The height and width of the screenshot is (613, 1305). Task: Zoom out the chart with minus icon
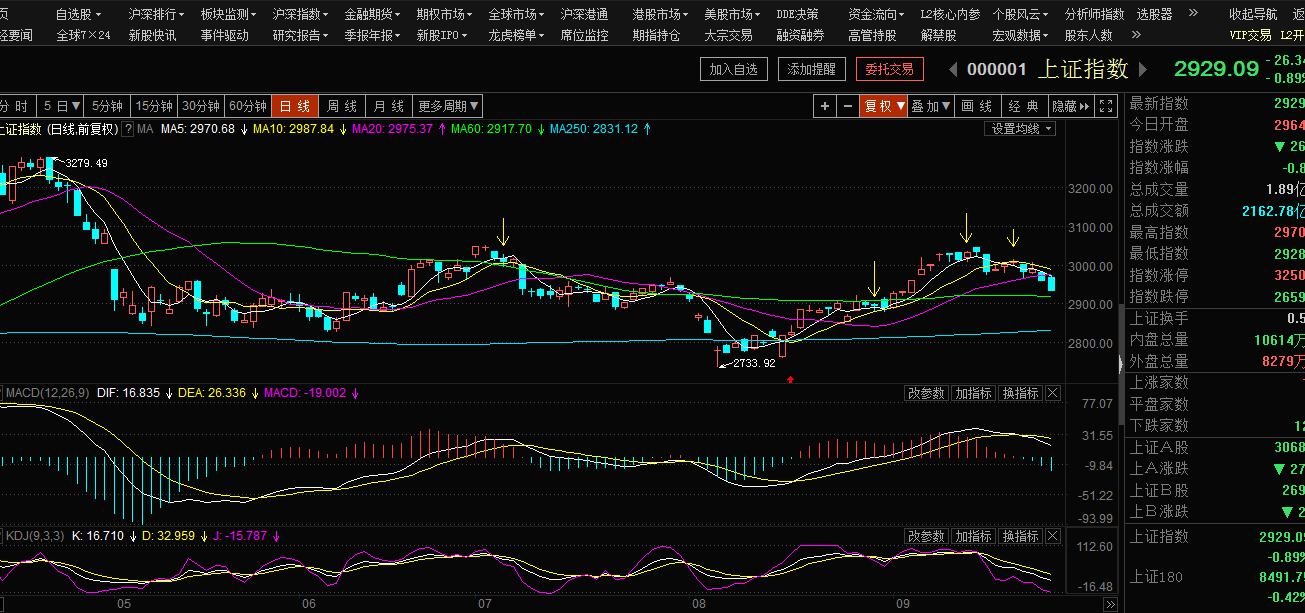848,106
